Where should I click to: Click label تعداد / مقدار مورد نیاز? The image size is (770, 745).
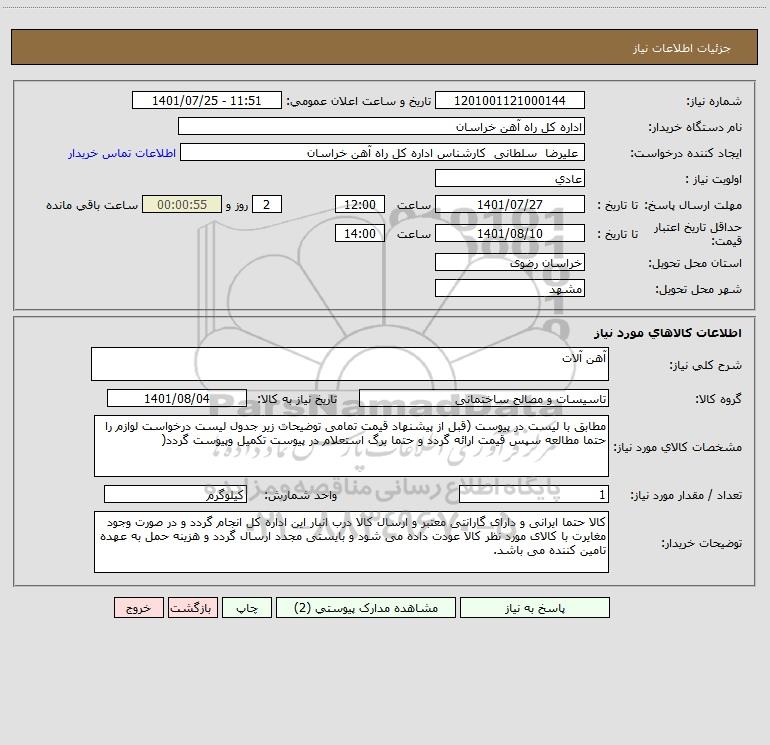click(686, 496)
